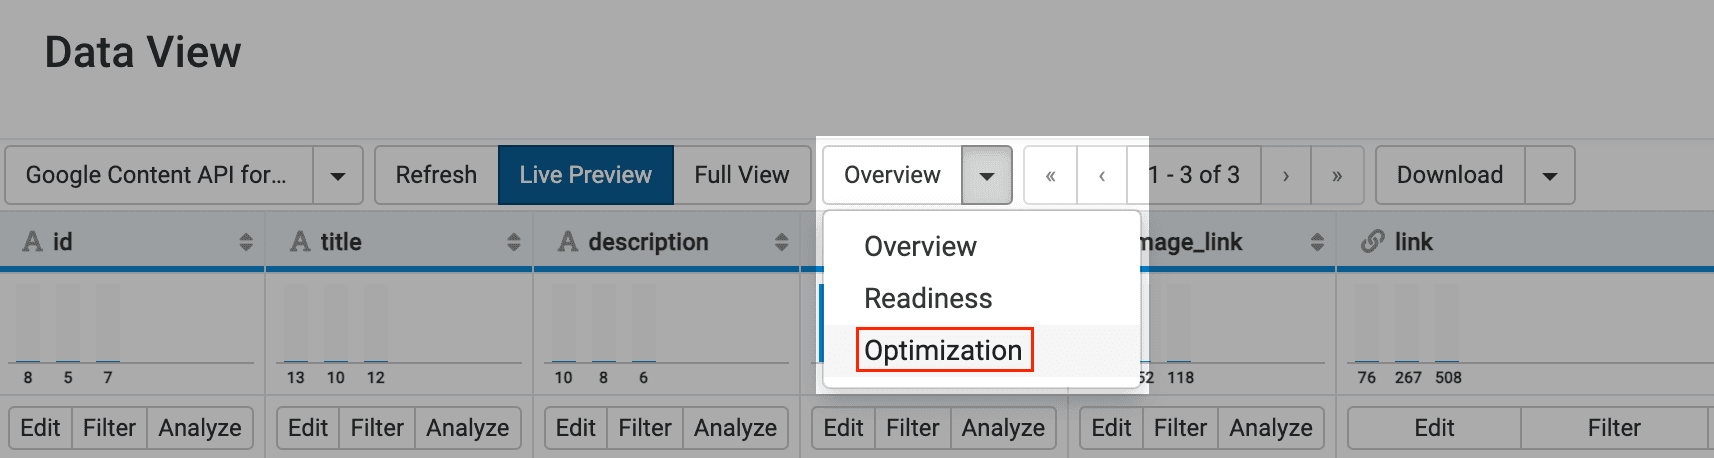This screenshot has width=1714, height=458.
Task: Switch to Full View mode
Action: pyautogui.click(x=742, y=175)
